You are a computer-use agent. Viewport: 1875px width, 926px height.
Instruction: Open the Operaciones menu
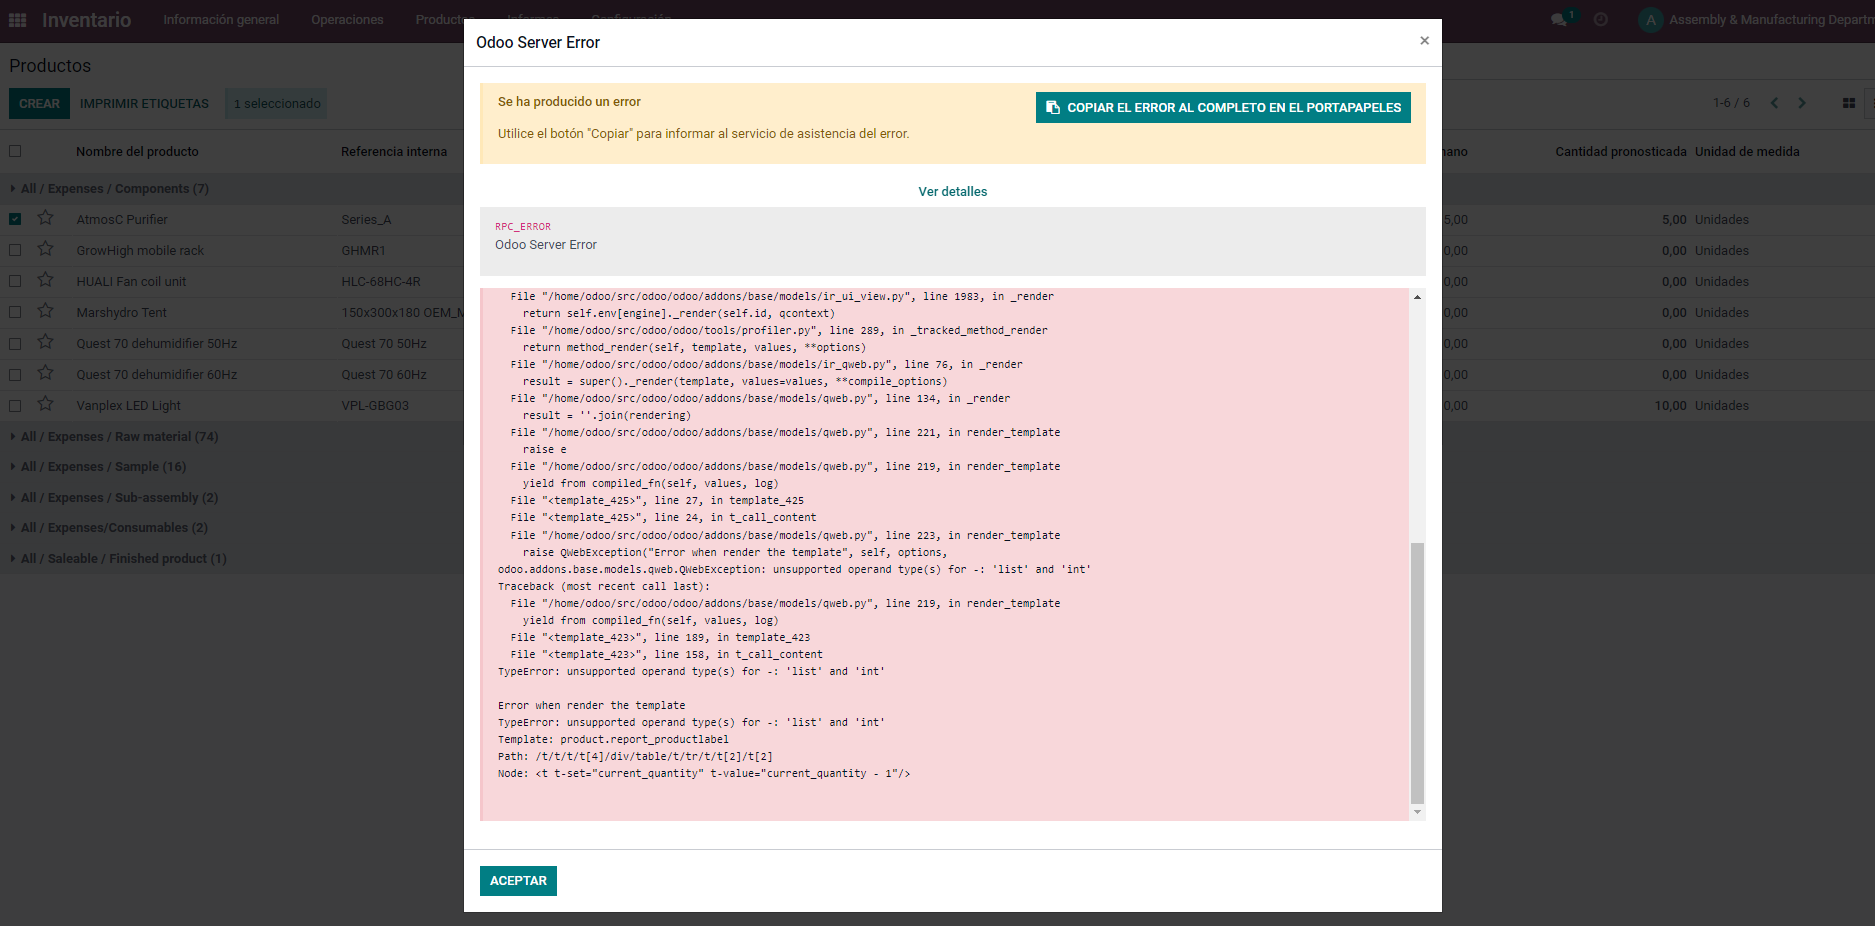(347, 20)
